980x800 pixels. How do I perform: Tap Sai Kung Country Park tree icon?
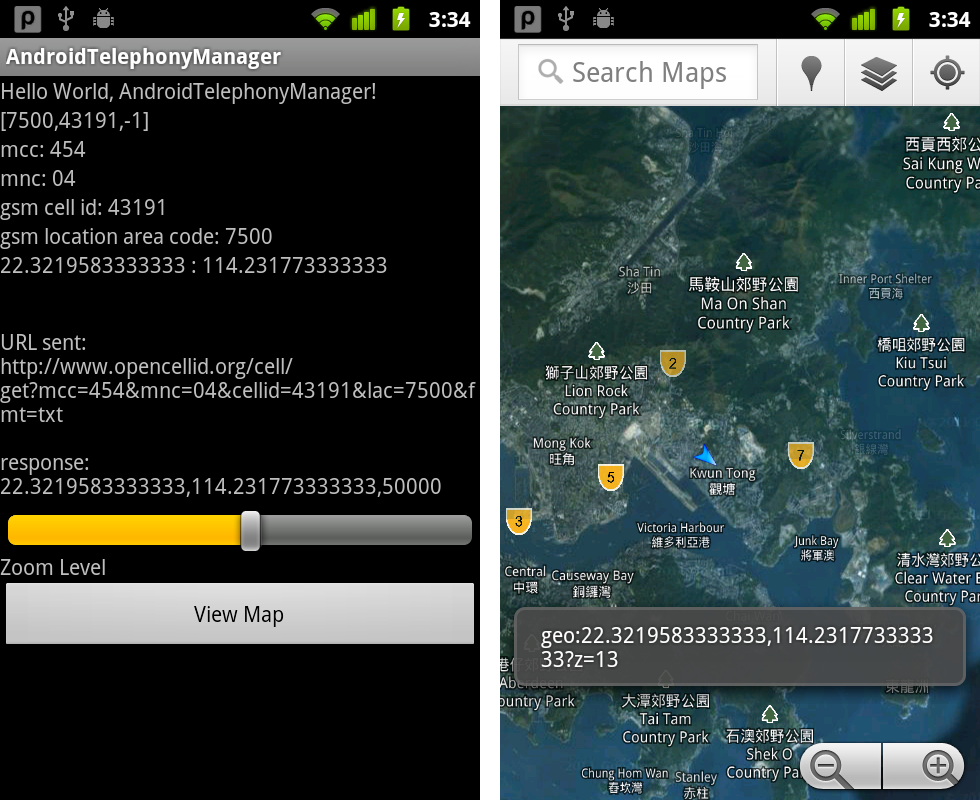click(951, 121)
